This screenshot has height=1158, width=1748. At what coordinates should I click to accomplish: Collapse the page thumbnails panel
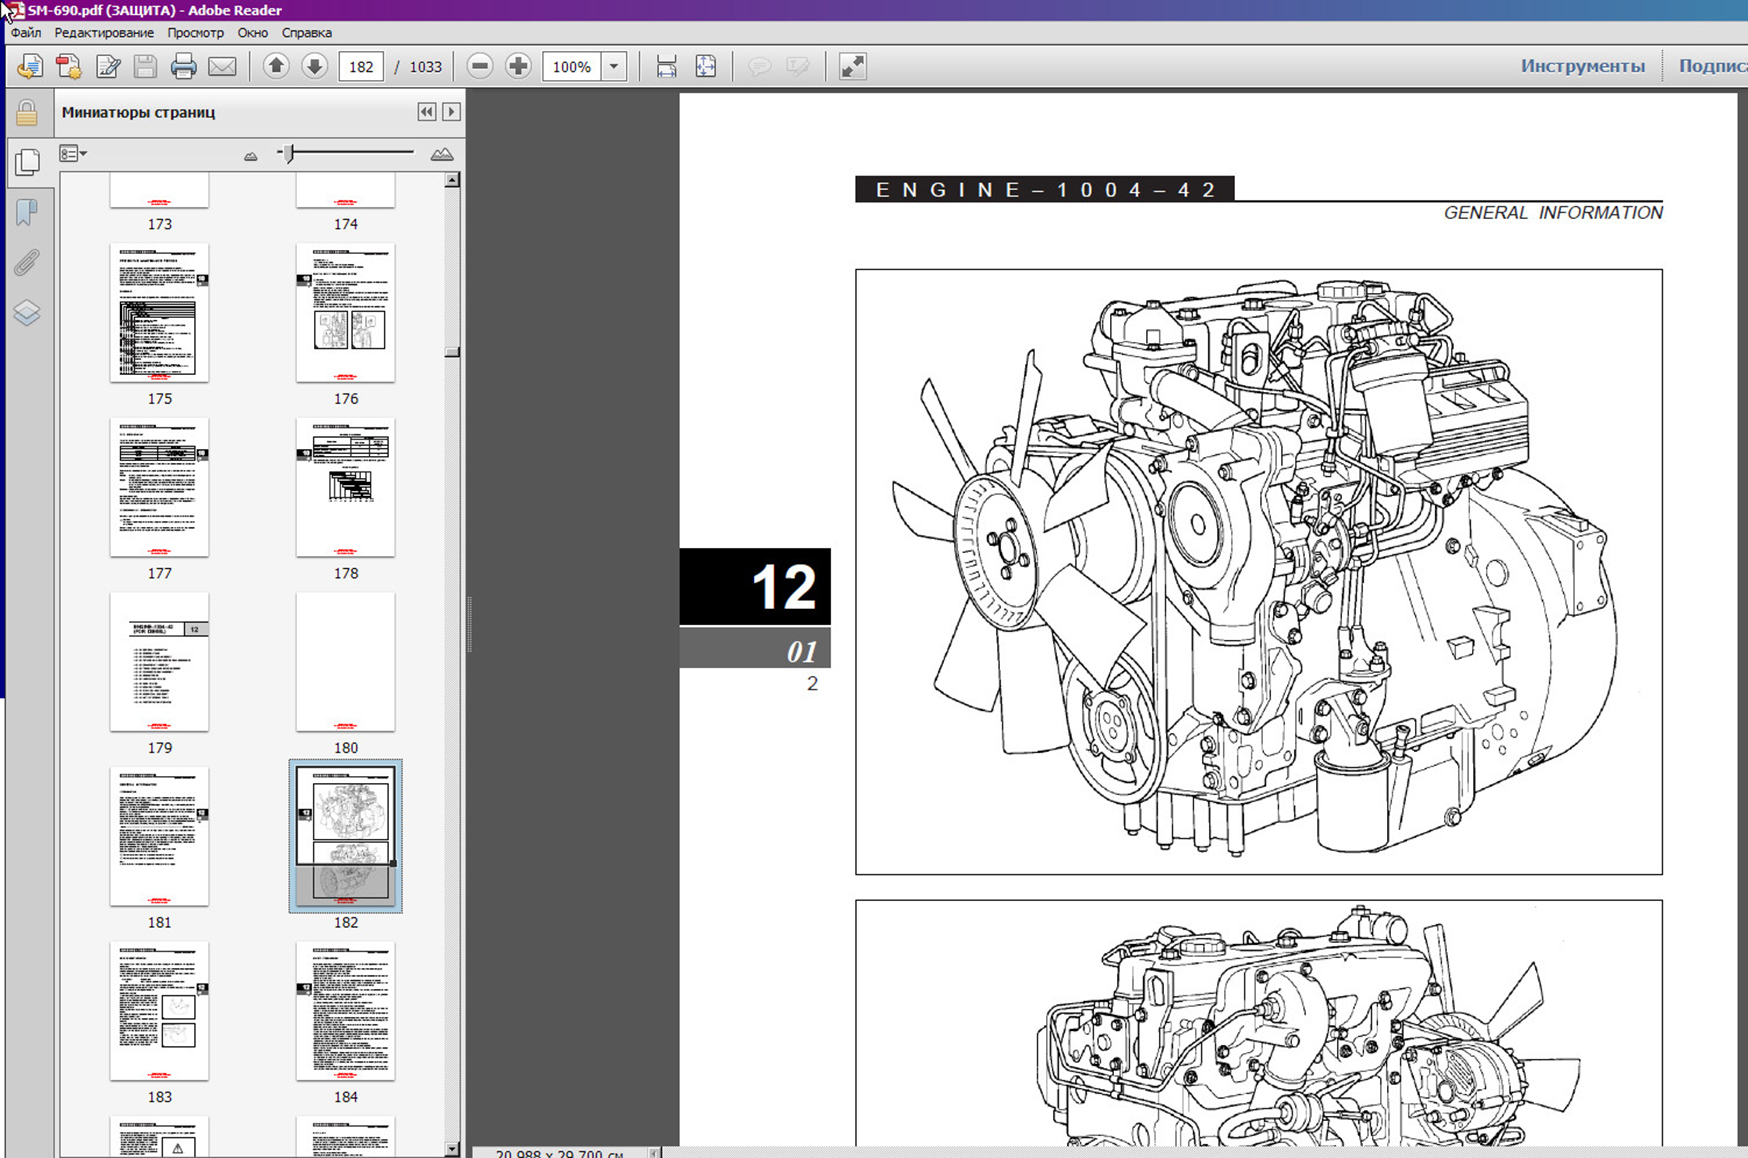tap(427, 112)
